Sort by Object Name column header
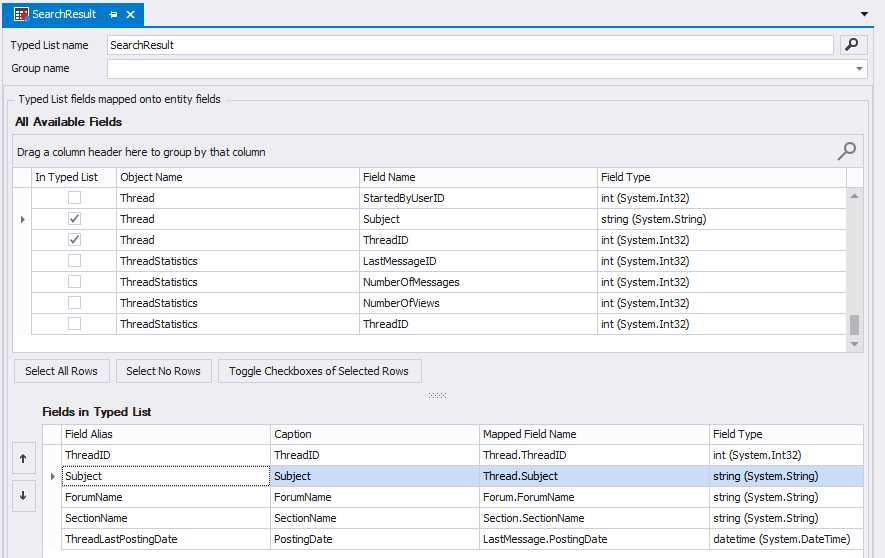 [x=238, y=177]
